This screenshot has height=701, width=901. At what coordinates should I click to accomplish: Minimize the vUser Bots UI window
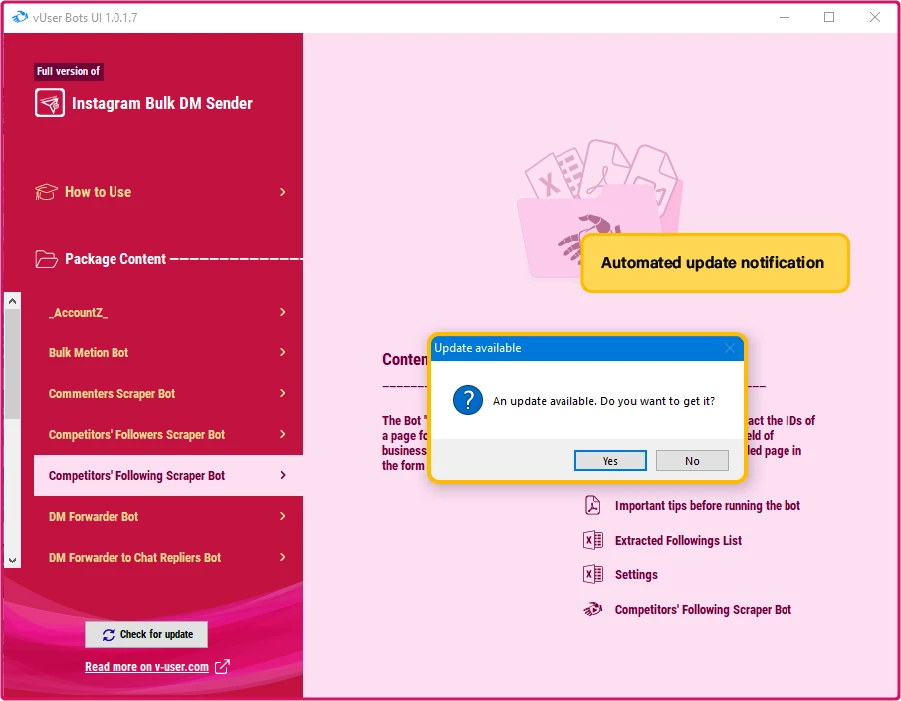[x=784, y=17]
